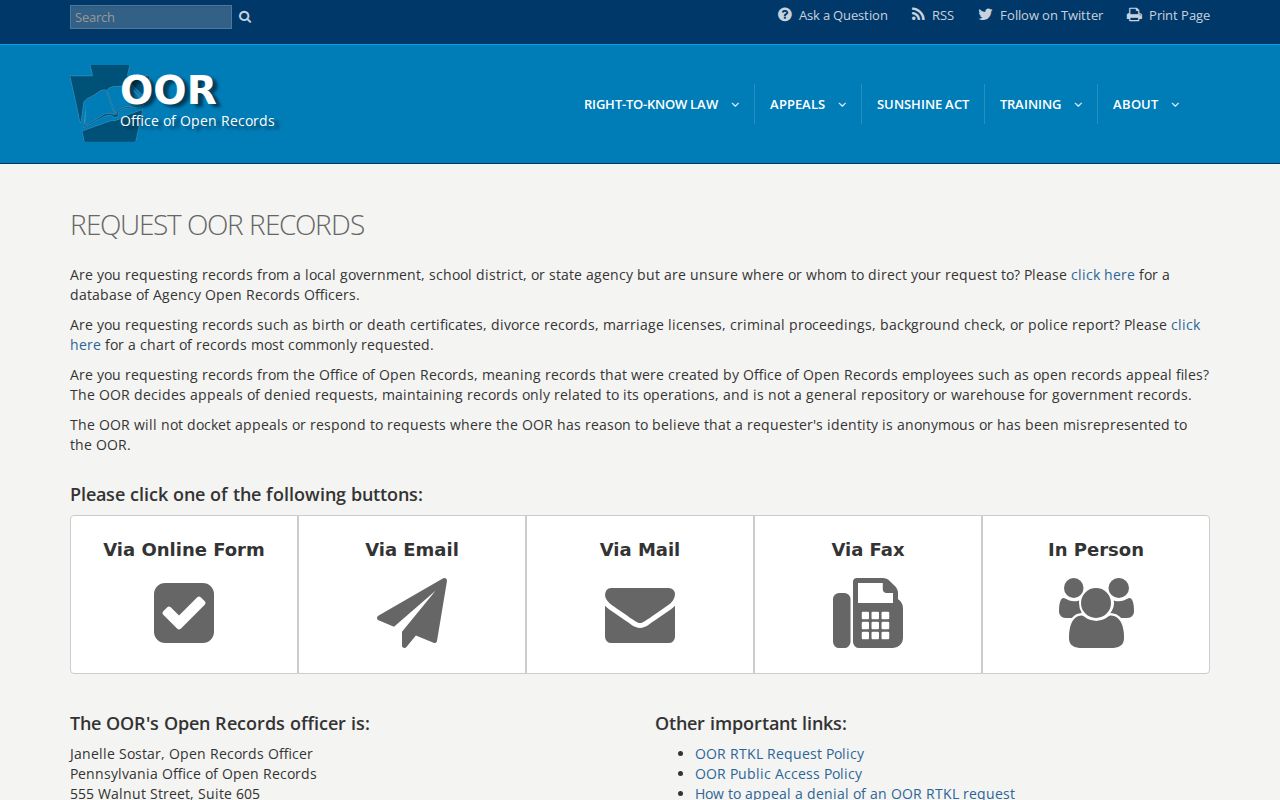Click the RSS feed icon

pos(918,15)
